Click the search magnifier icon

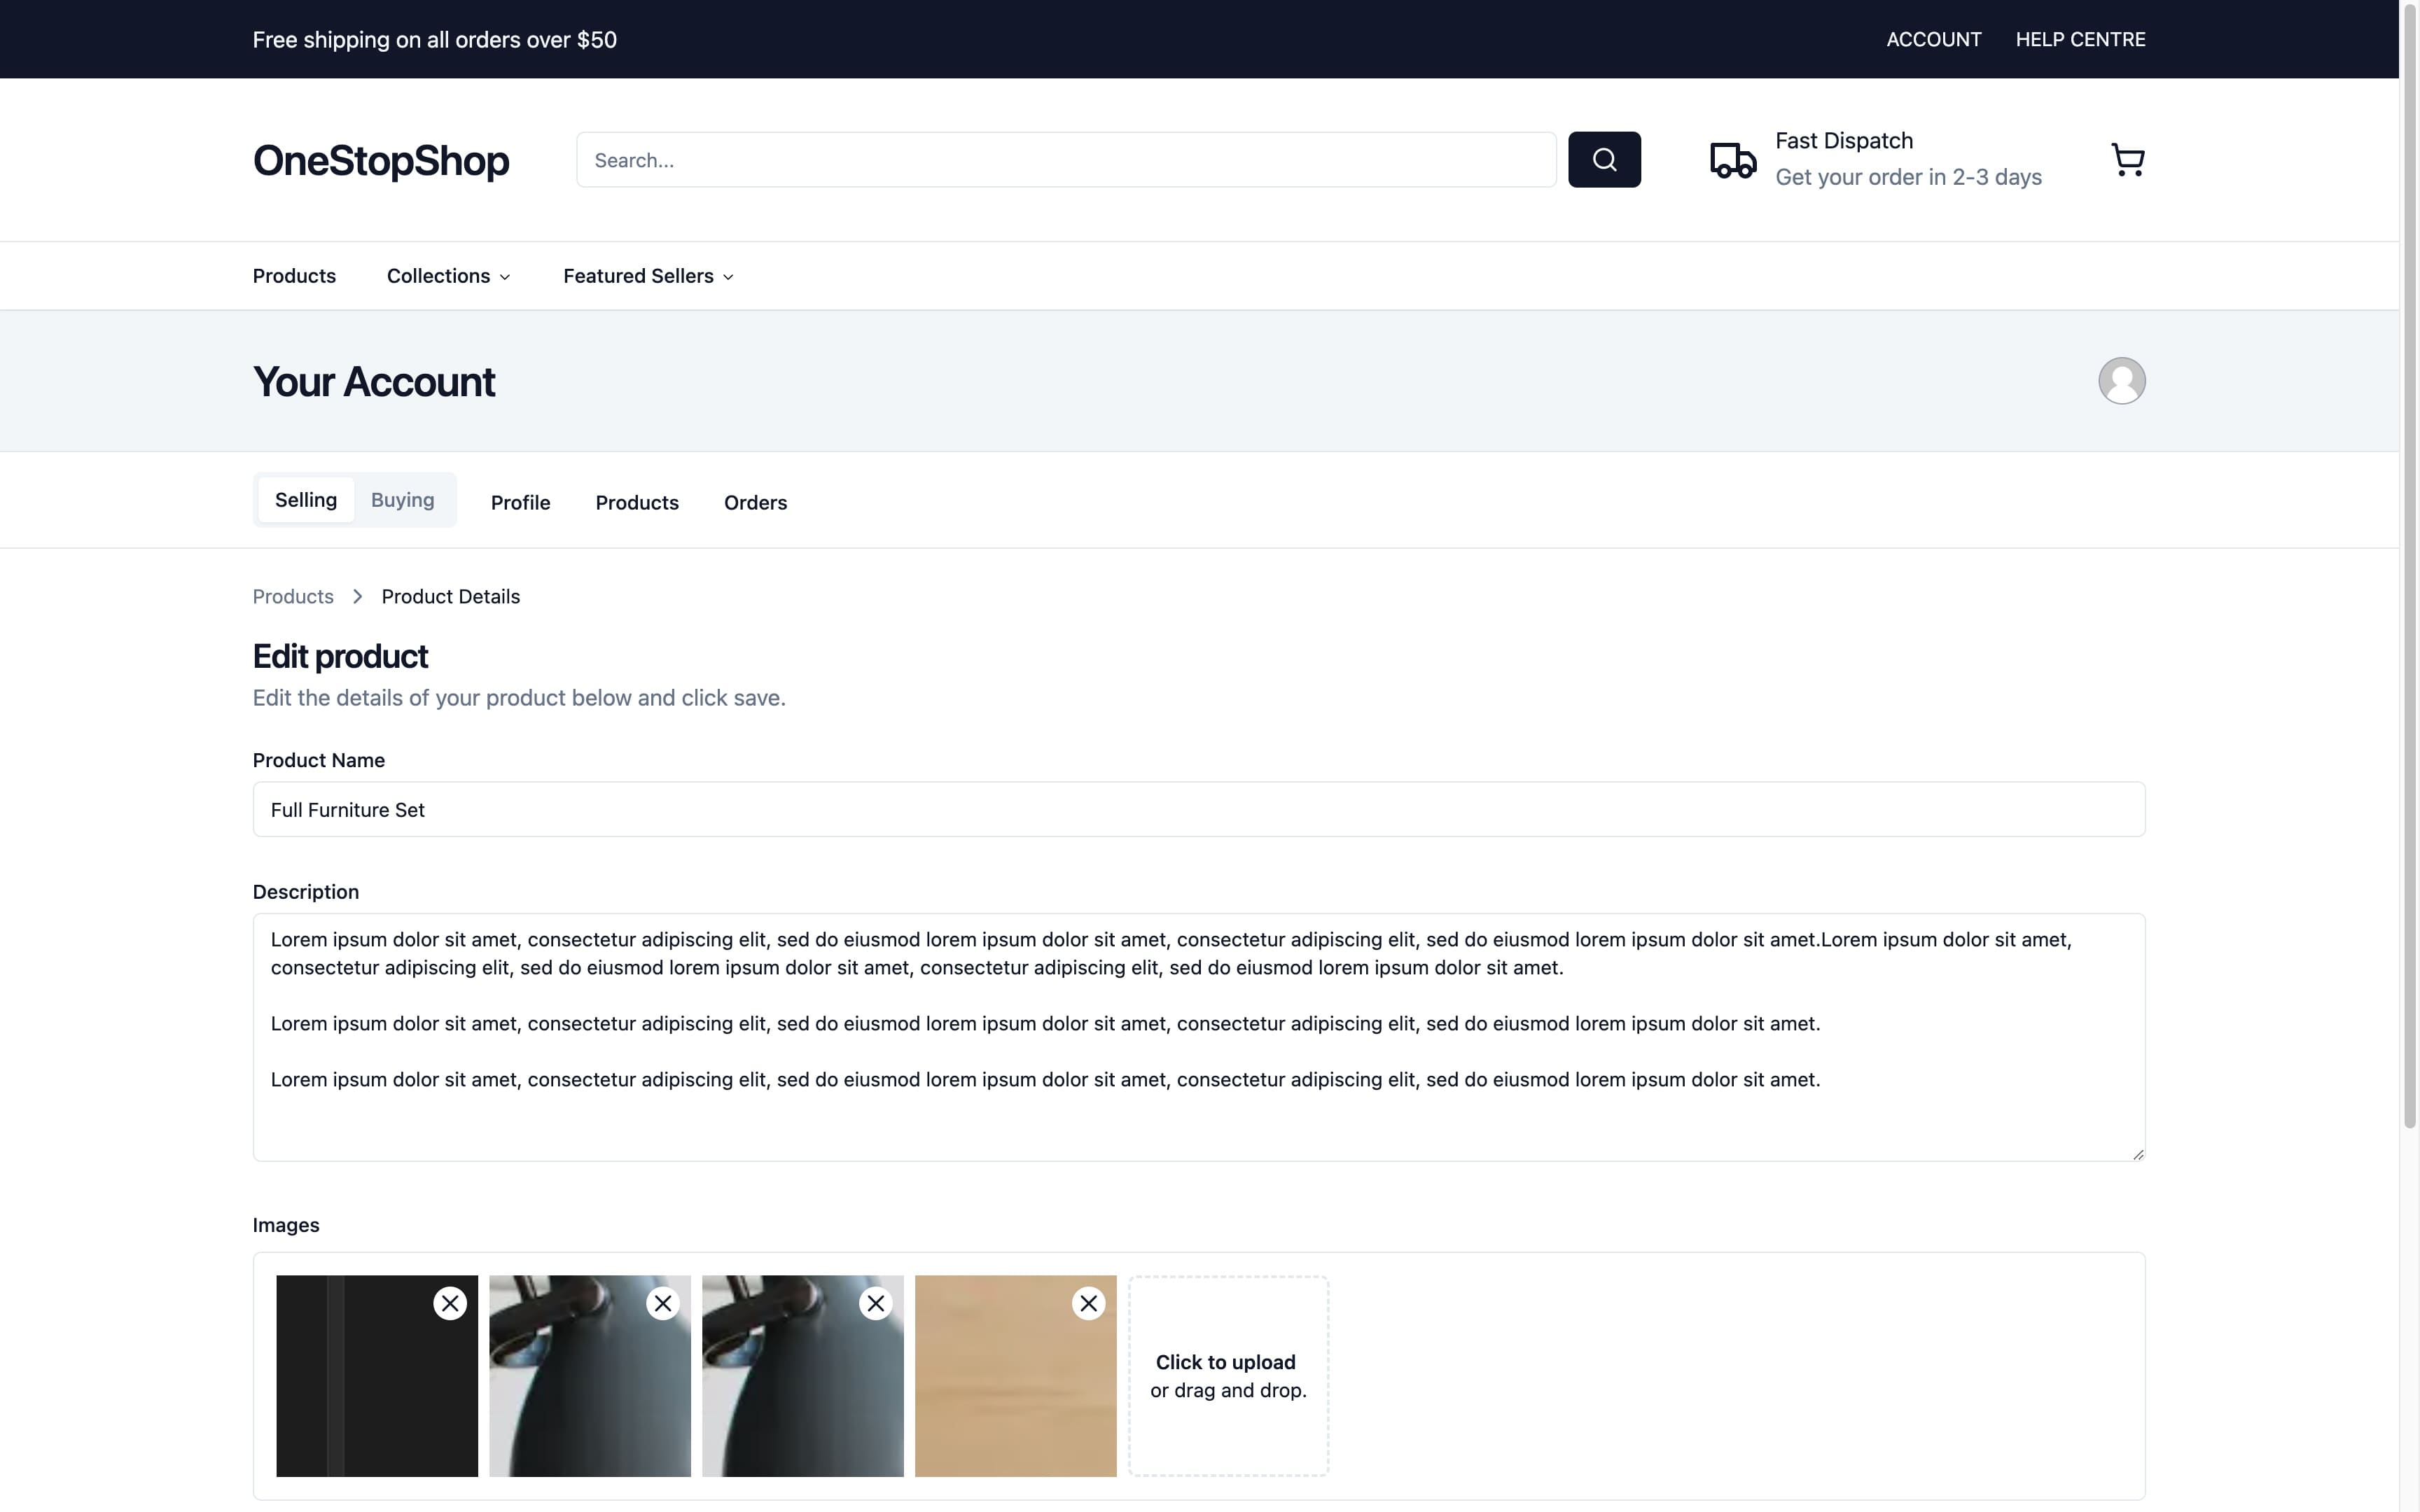(x=1604, y=159)
